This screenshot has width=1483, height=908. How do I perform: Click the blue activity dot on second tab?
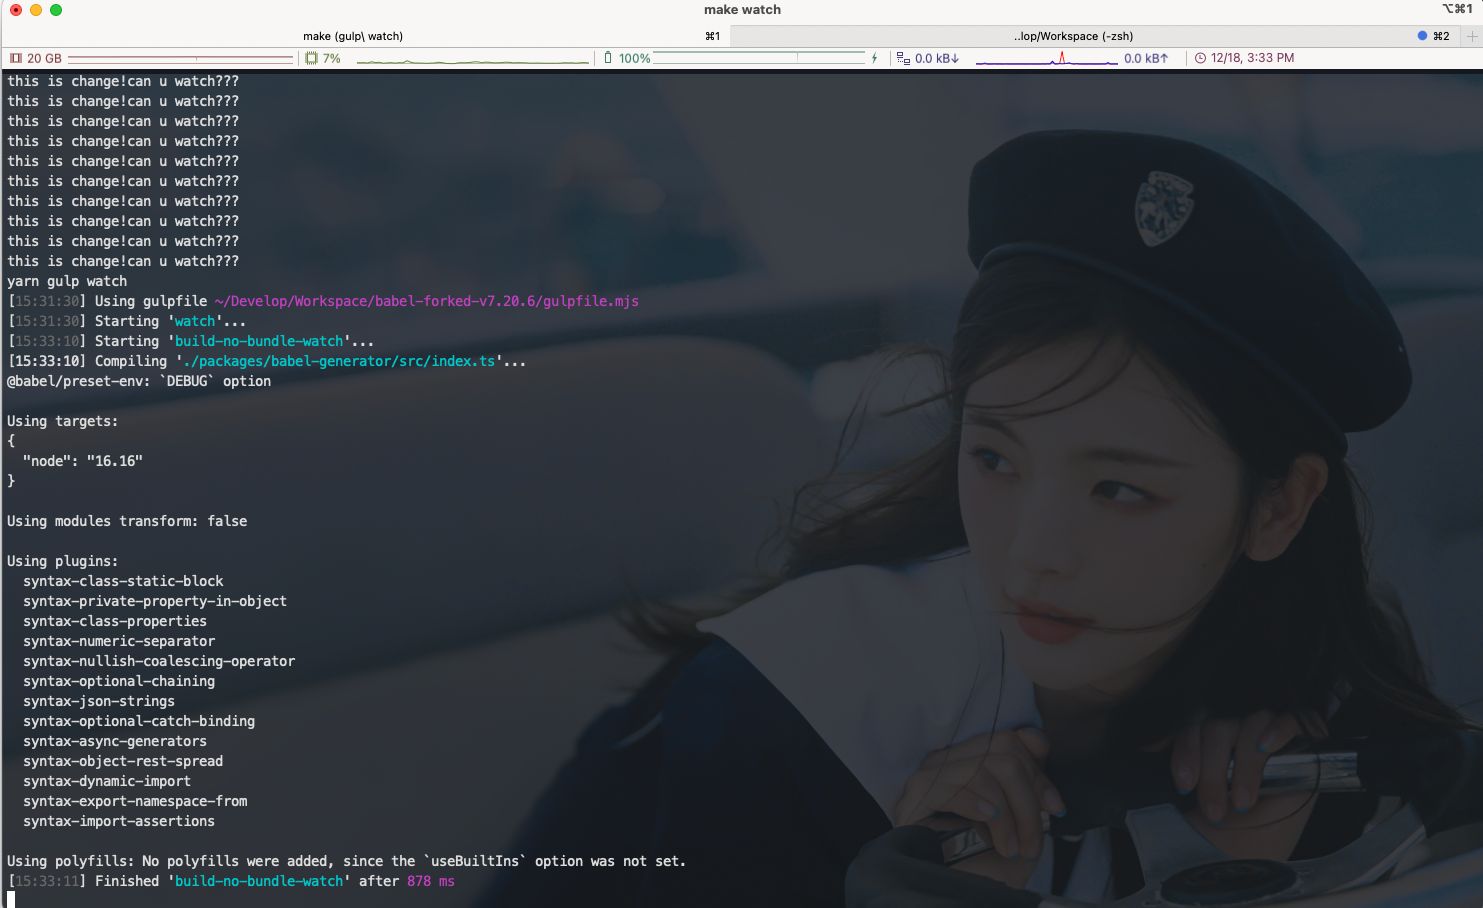point(1422,36)
